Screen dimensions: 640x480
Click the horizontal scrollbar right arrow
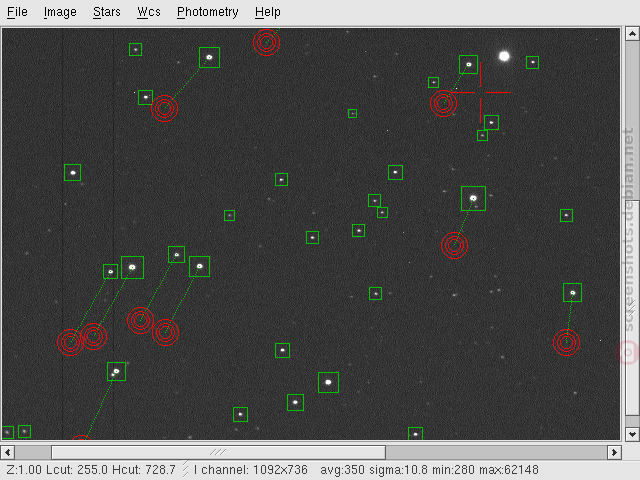tap(614, 452)
